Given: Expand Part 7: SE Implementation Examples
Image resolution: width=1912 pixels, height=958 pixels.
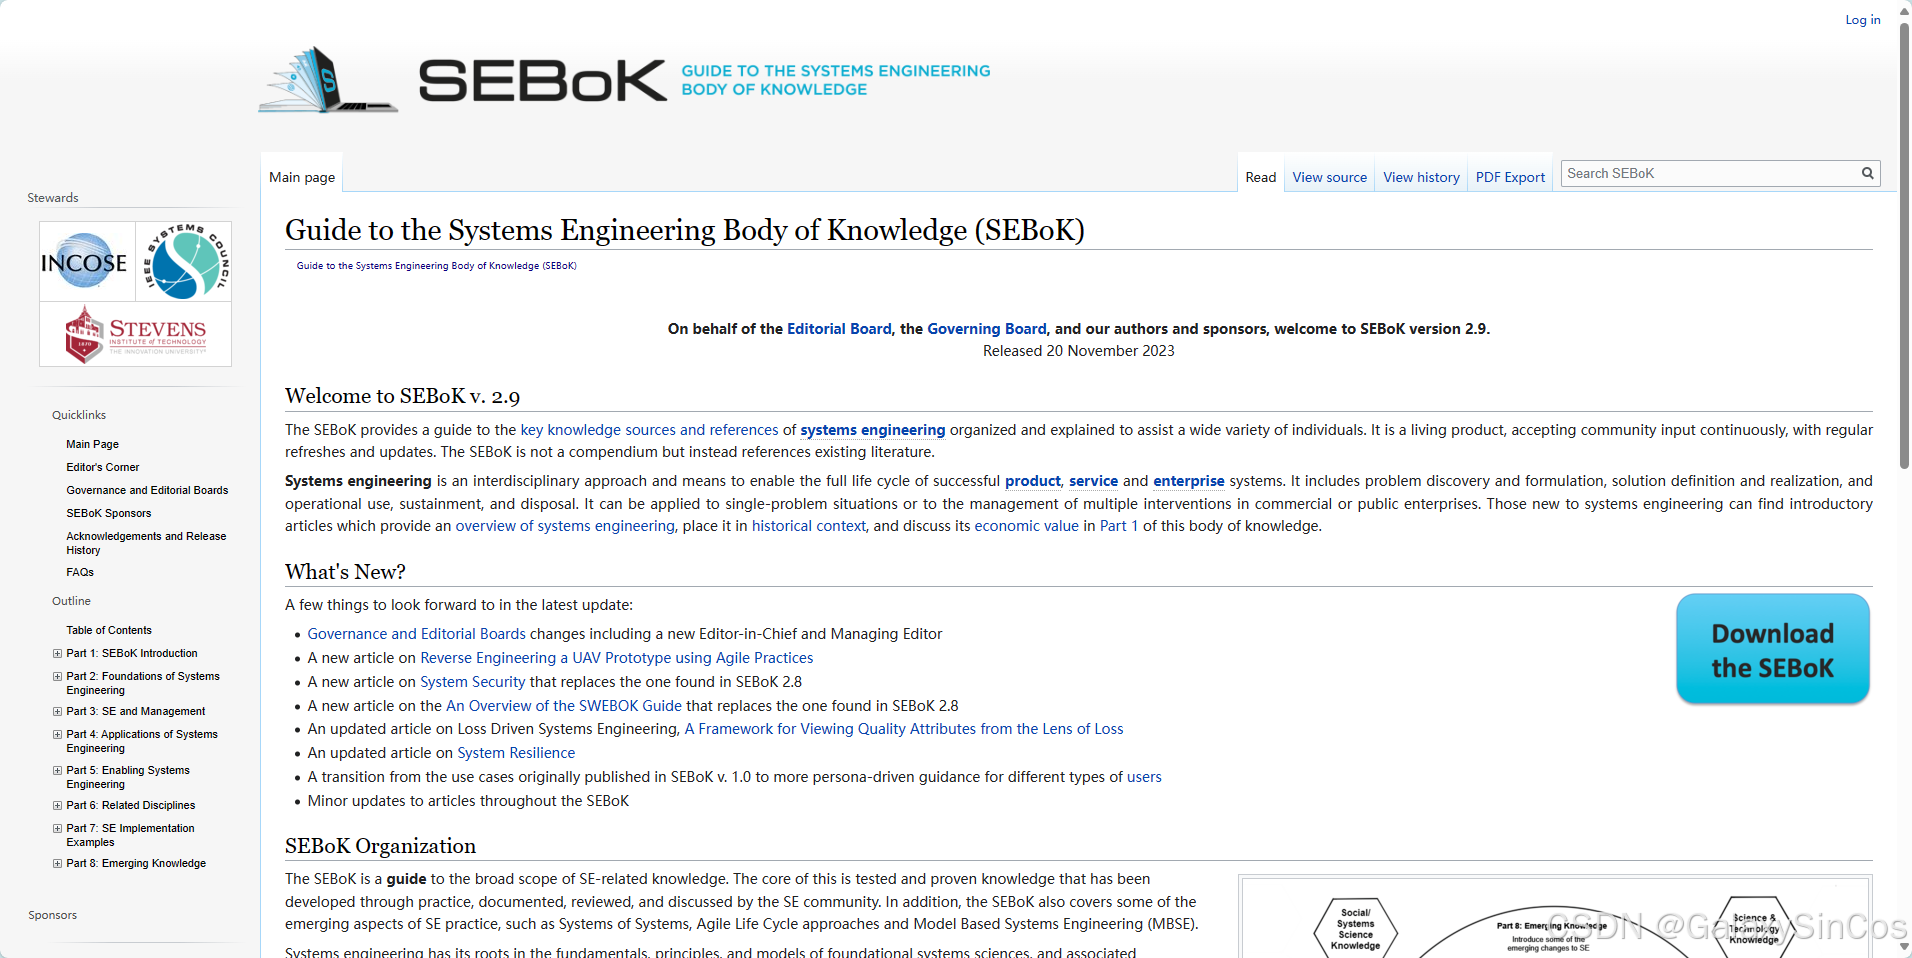Looking at the screenshot, I should pyautogui.click(x=57, y=829).
